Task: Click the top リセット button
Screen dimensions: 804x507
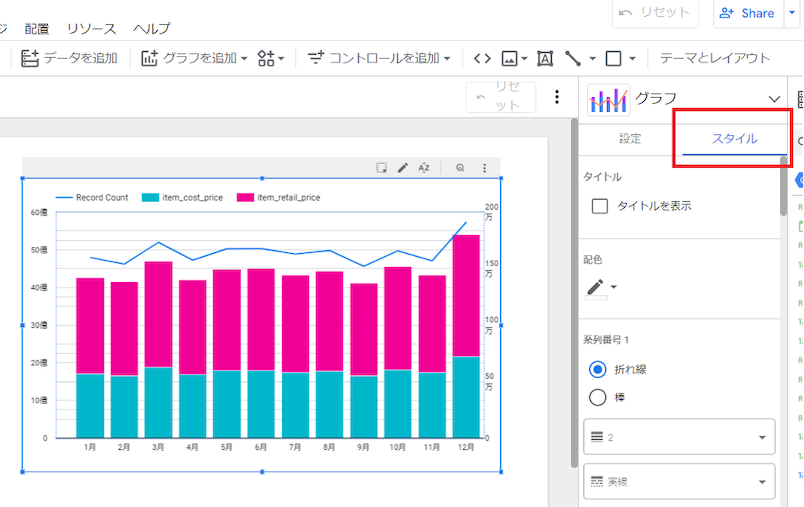Action: coord(655,12)
